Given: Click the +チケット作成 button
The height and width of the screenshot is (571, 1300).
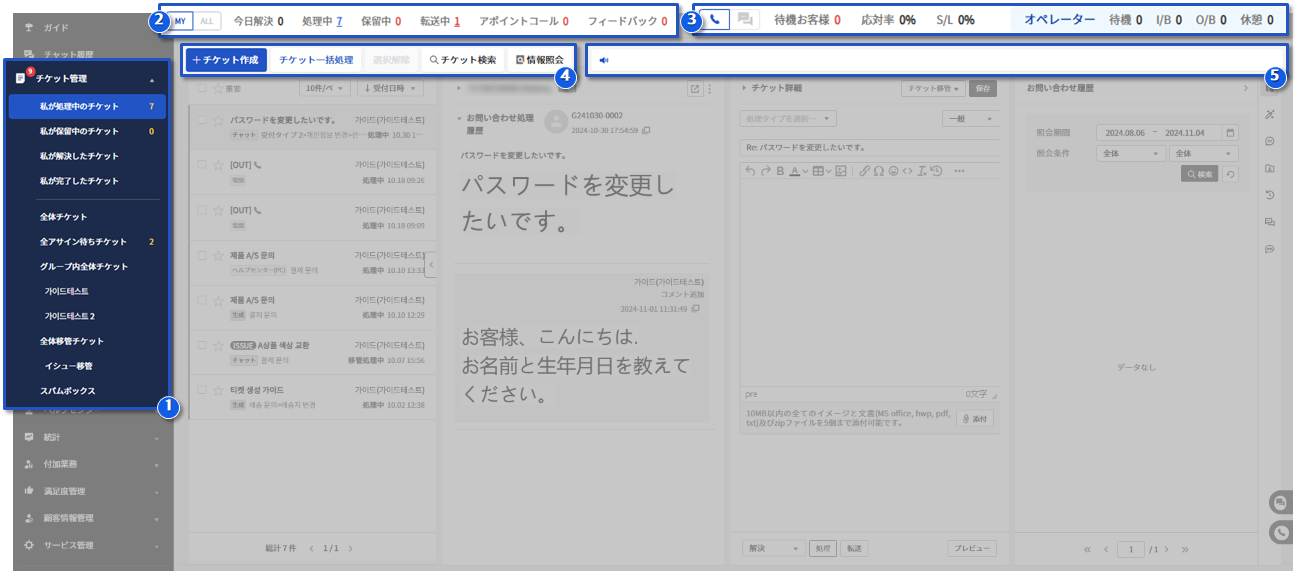Looking at the screenshot, I should coord(225,60).
